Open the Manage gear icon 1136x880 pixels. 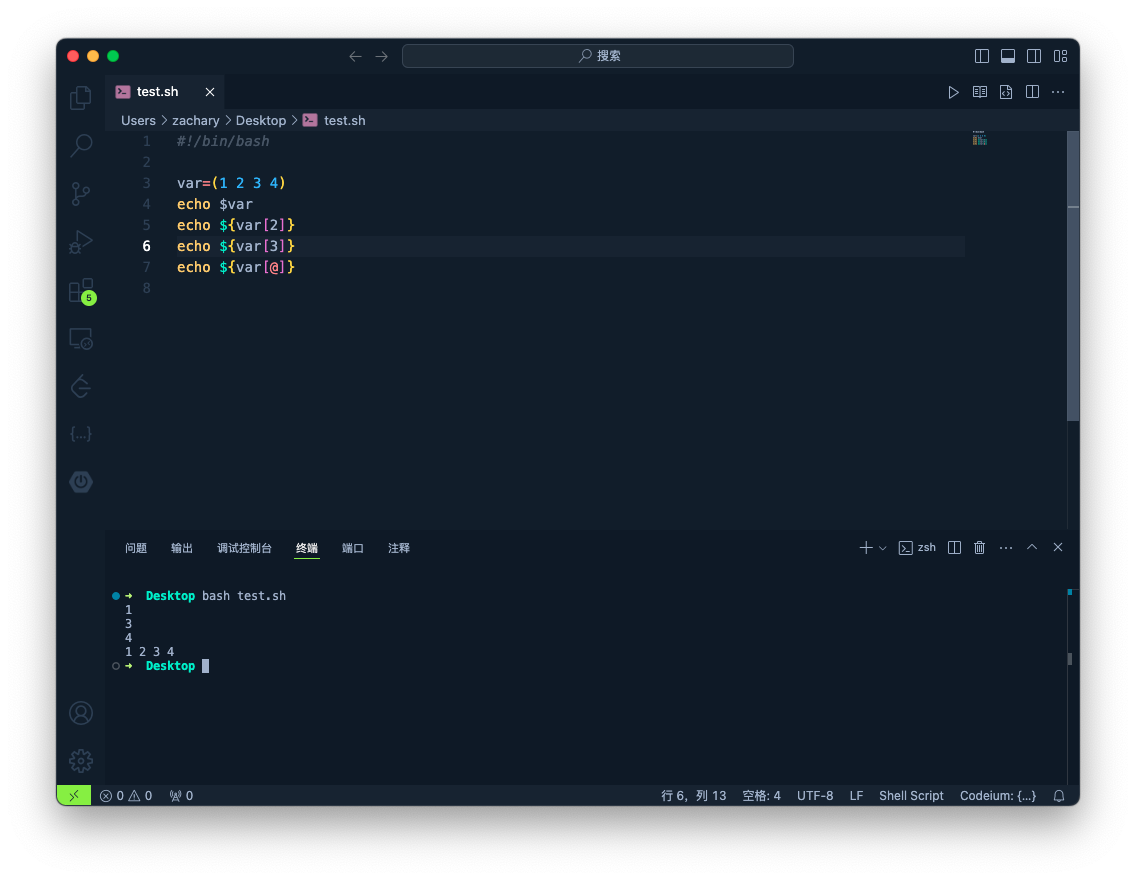tap(80, 760)
